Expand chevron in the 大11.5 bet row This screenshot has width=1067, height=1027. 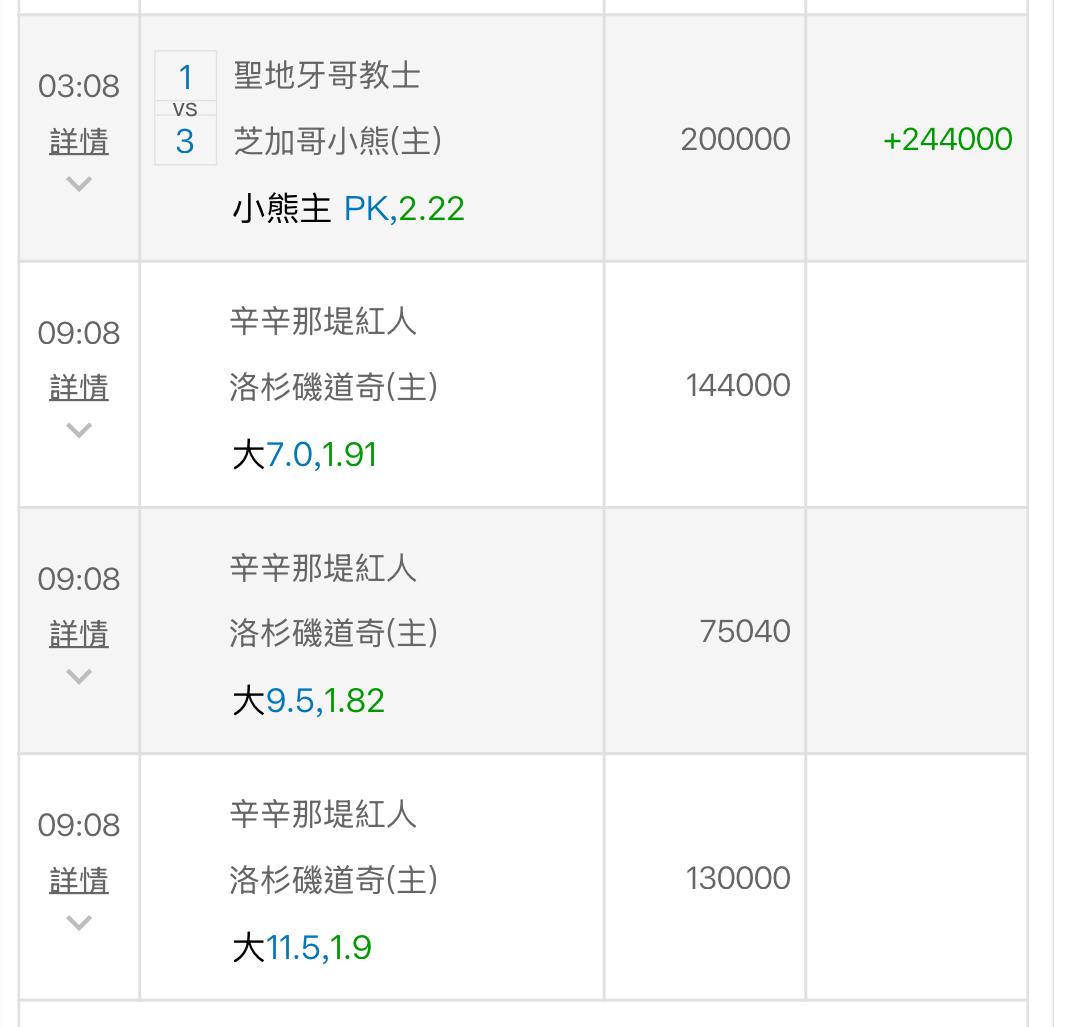79,922
